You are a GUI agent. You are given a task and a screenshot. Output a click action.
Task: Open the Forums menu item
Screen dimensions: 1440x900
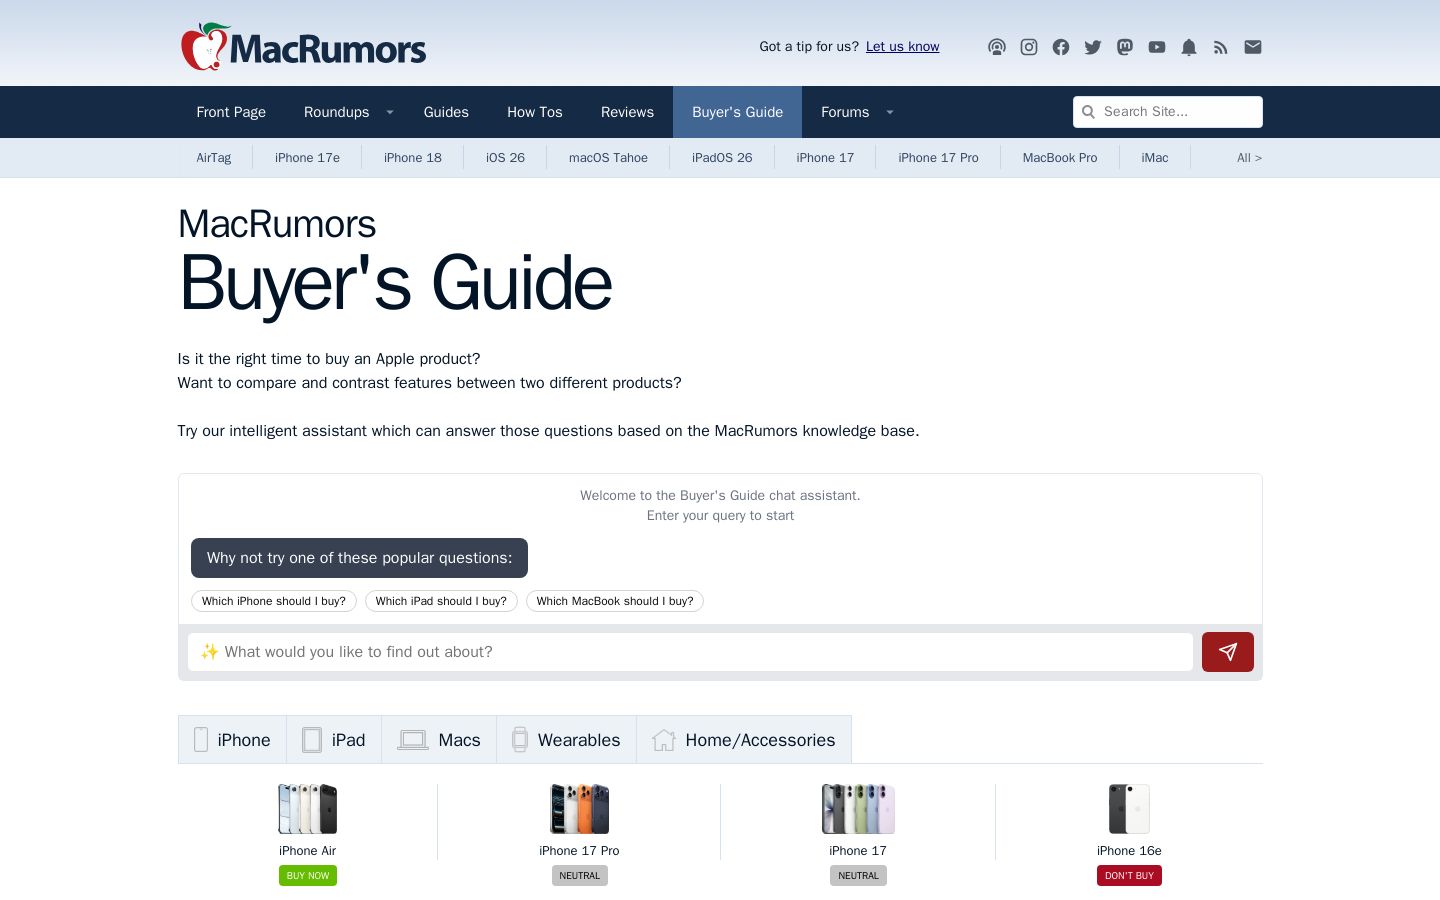click(x=845, y=112)
